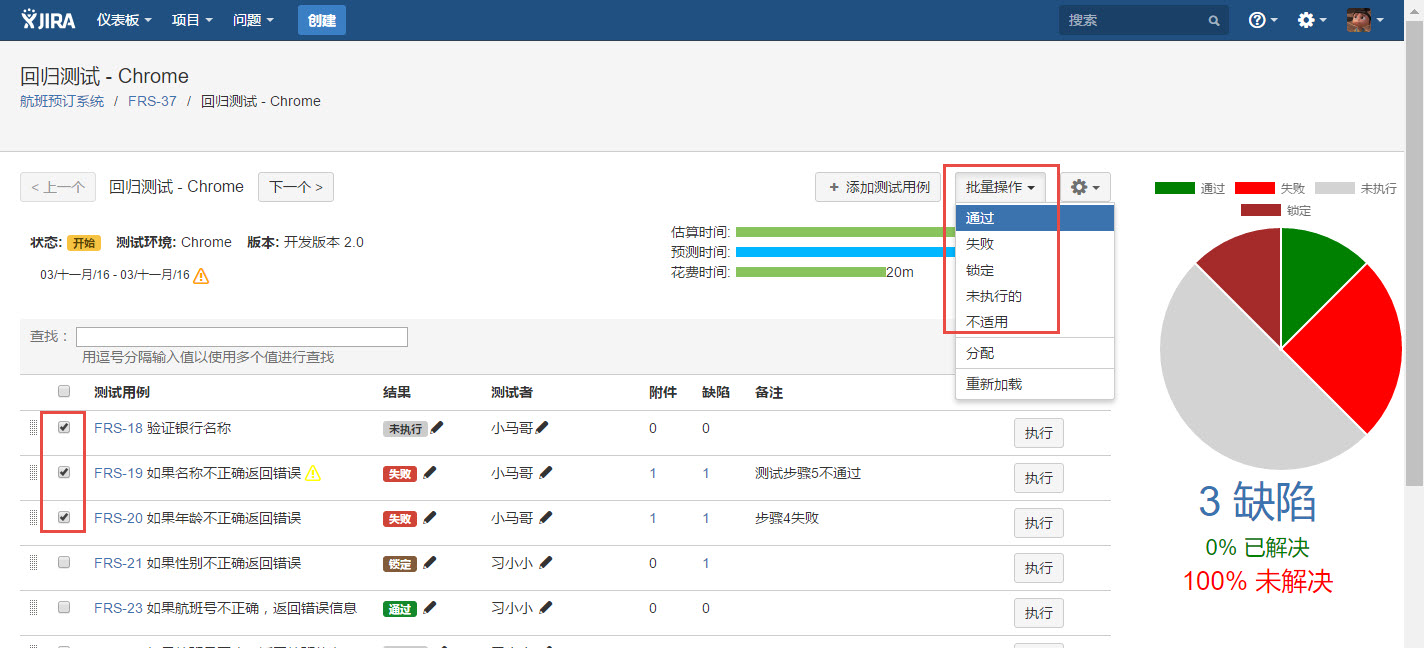
Task: Select 不适用 in the batch menu
Action: 1035,322
